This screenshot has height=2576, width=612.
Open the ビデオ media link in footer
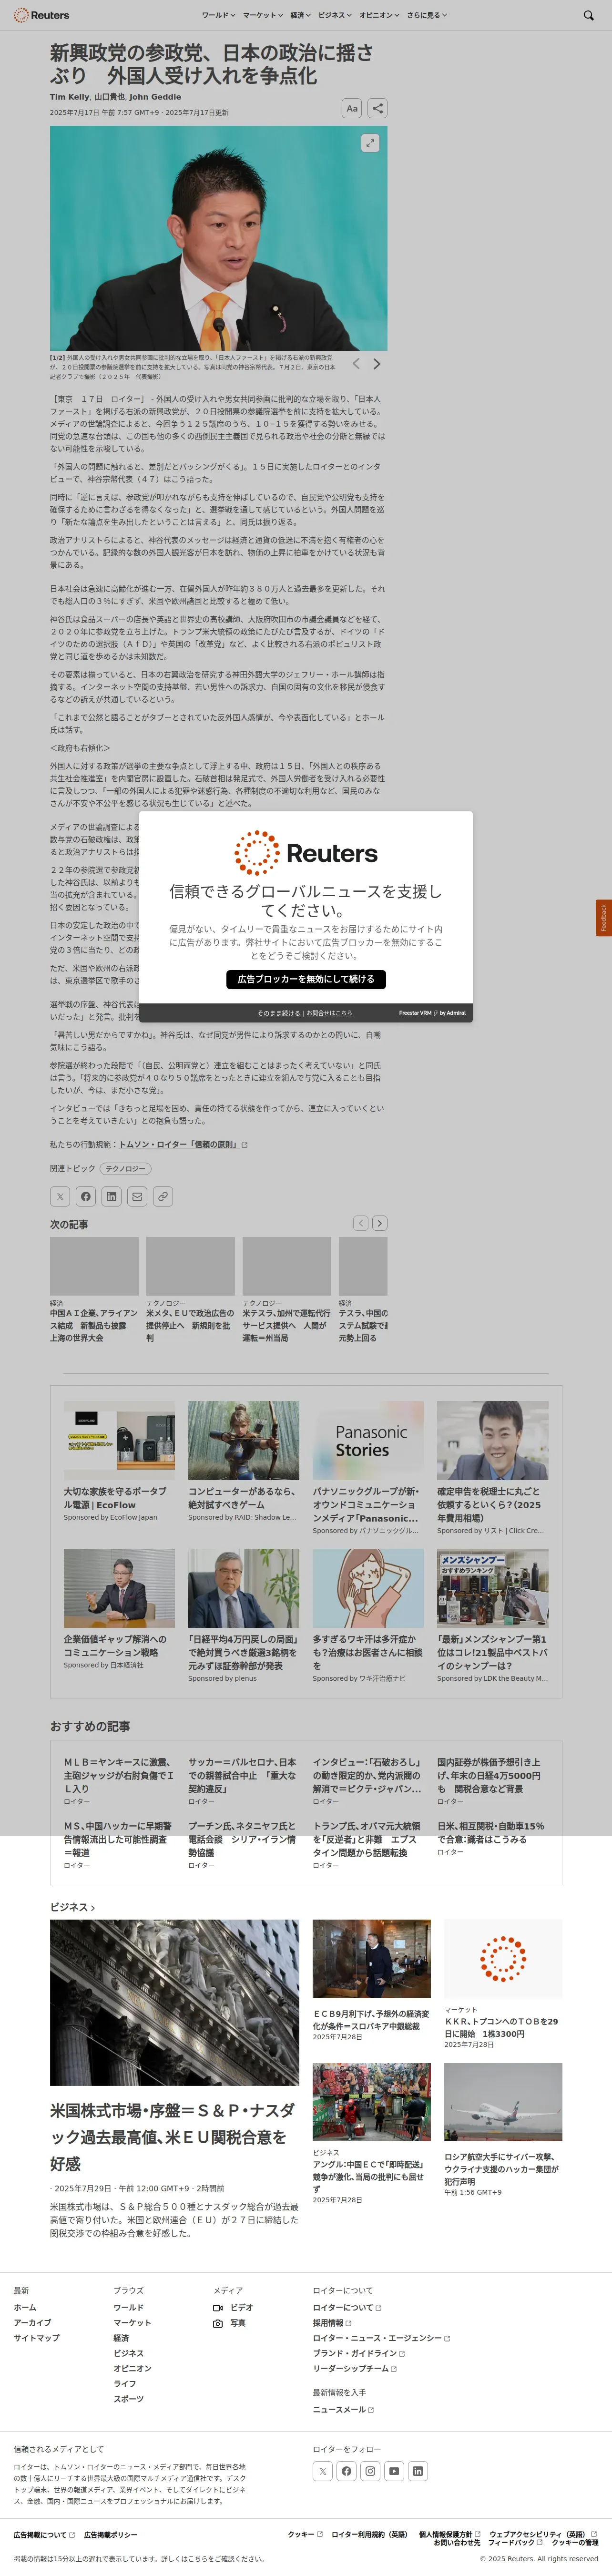pyautogui.click(x=233, y=2308)
